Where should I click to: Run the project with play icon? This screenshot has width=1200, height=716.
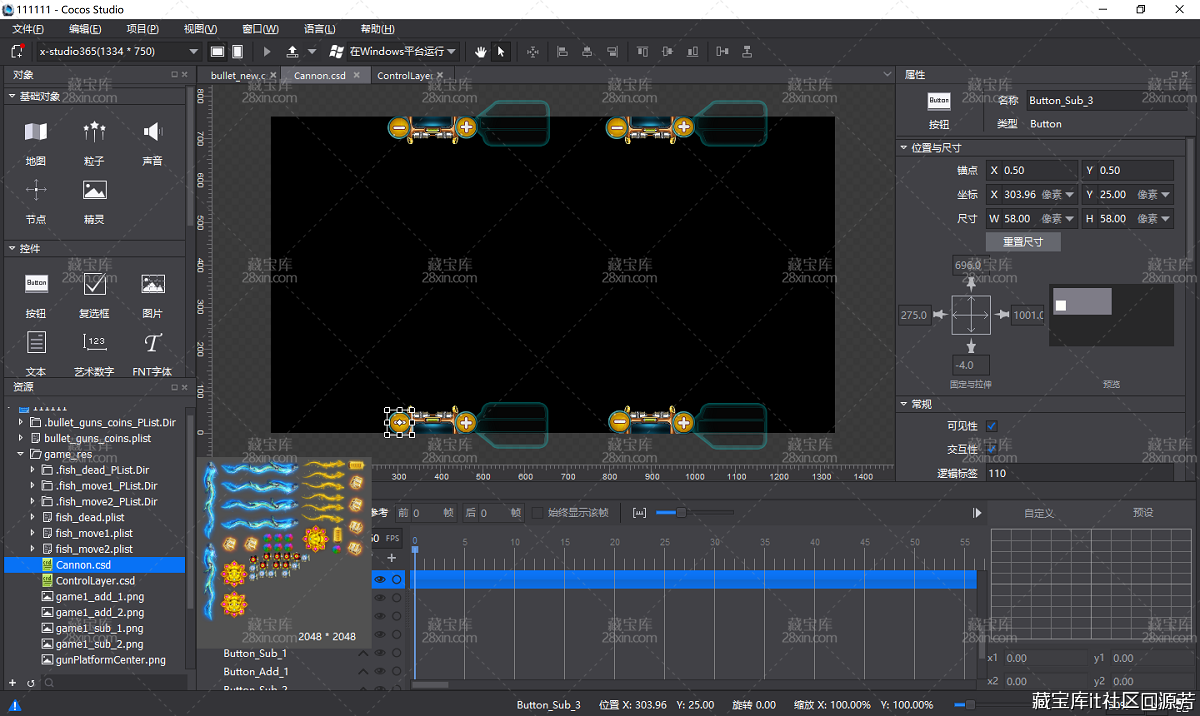pyautogui.click(x=267, y=51)
